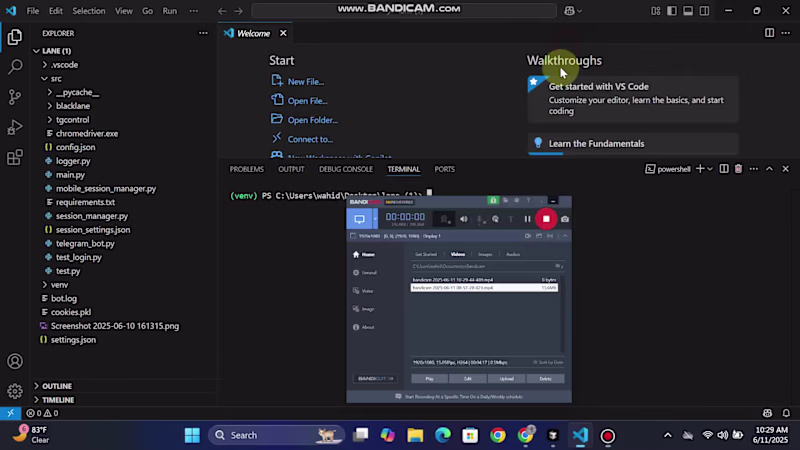Expand the .vscode folder

pos(44,65)
